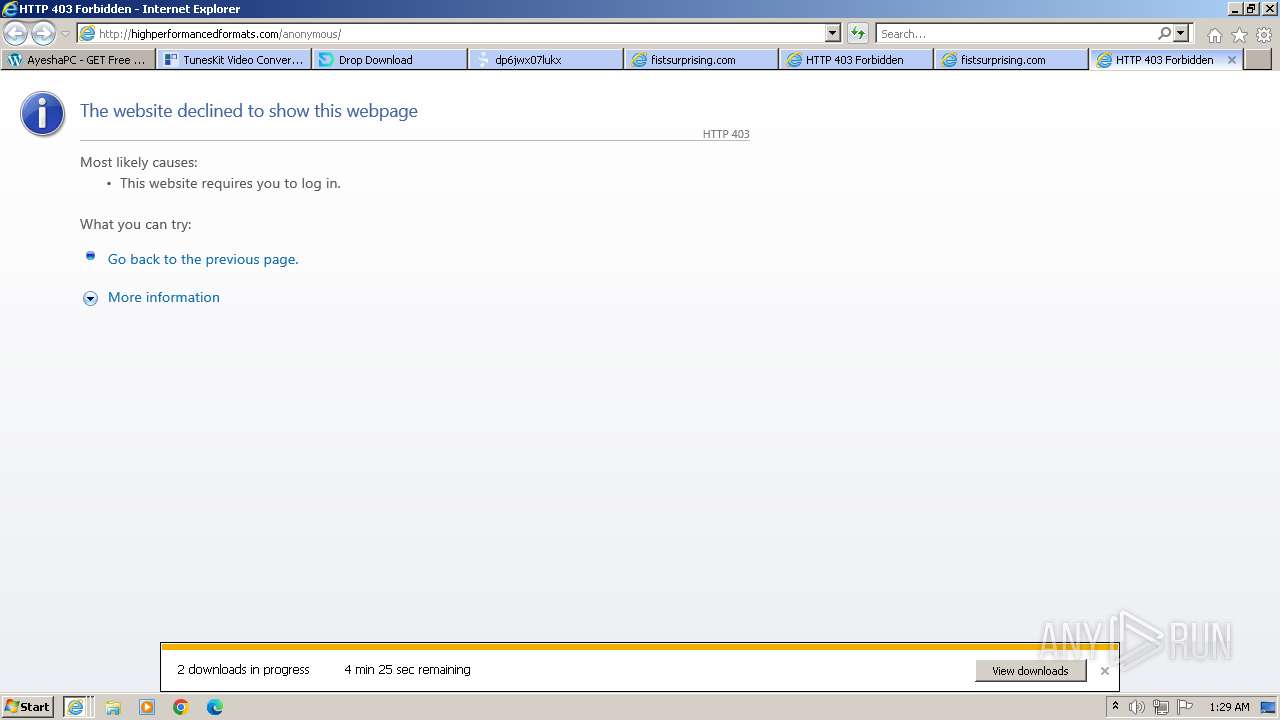Open the media player taskbar icon
The image size is (1280, 720).
coord(147,707)
